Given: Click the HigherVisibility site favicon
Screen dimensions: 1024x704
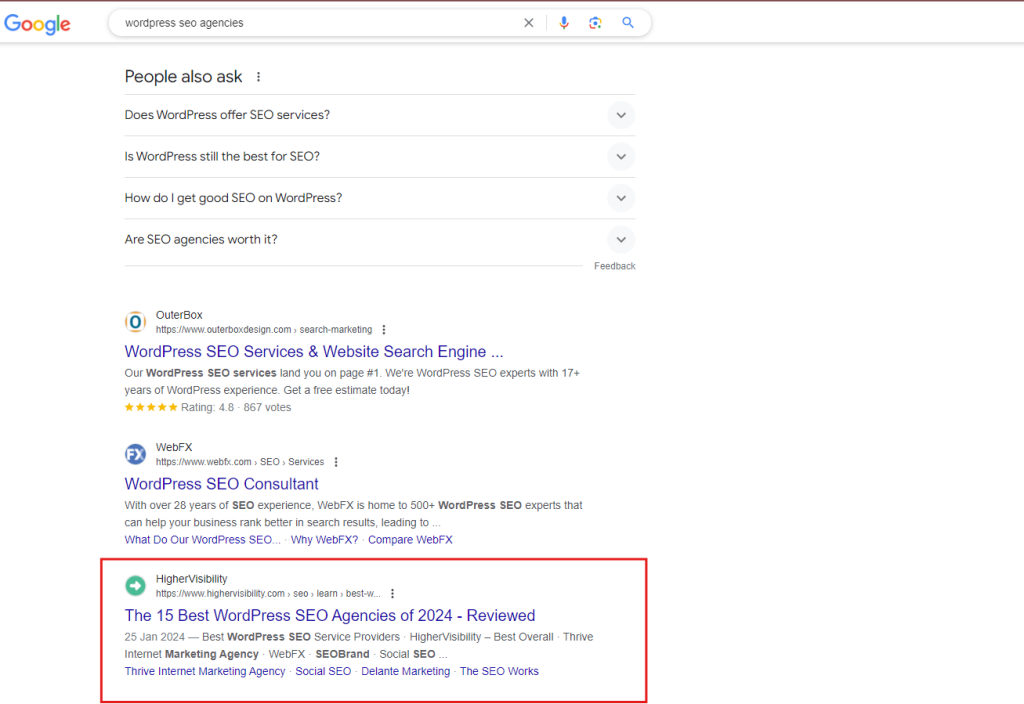Looking at the screenshot, I should 135,585.
